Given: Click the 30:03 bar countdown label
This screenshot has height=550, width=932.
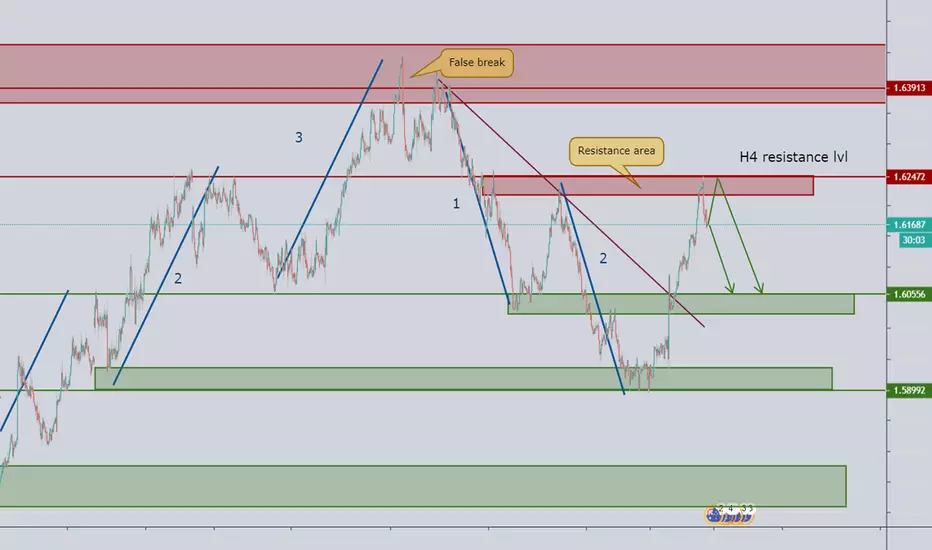Looking at the screenshot, I should (x=915, y=240).
